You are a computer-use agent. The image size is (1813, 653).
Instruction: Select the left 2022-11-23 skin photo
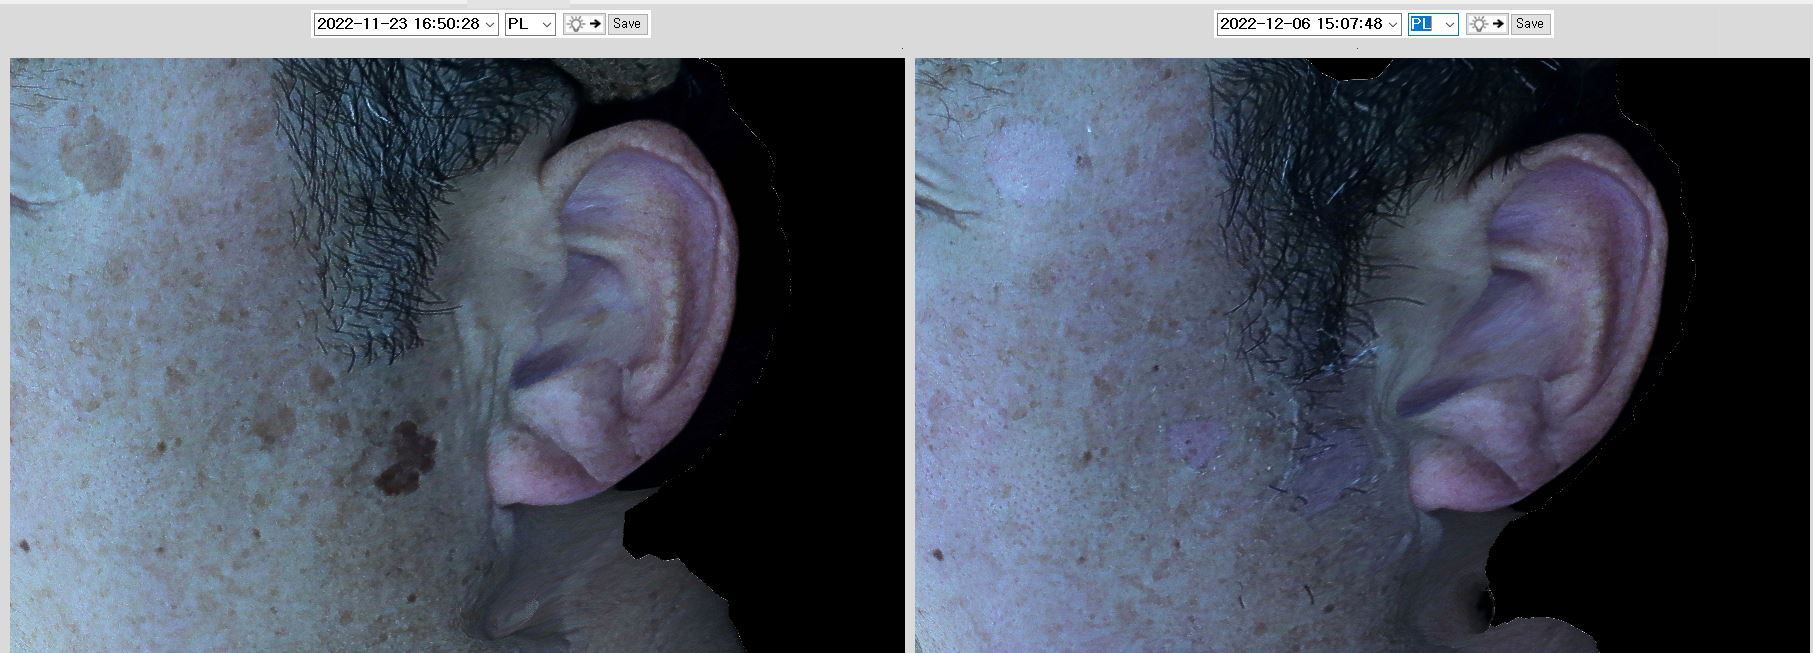click(x=456, y=355)
